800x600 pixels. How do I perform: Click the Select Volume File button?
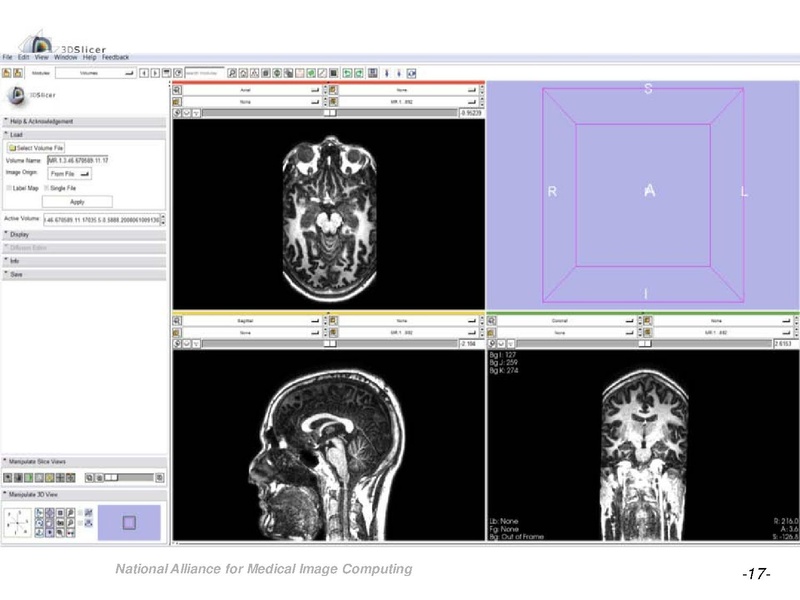coord(36,148)
